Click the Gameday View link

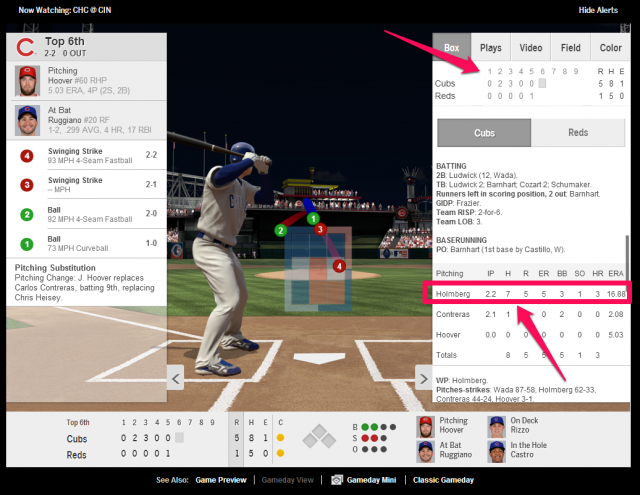click(288, 480)
